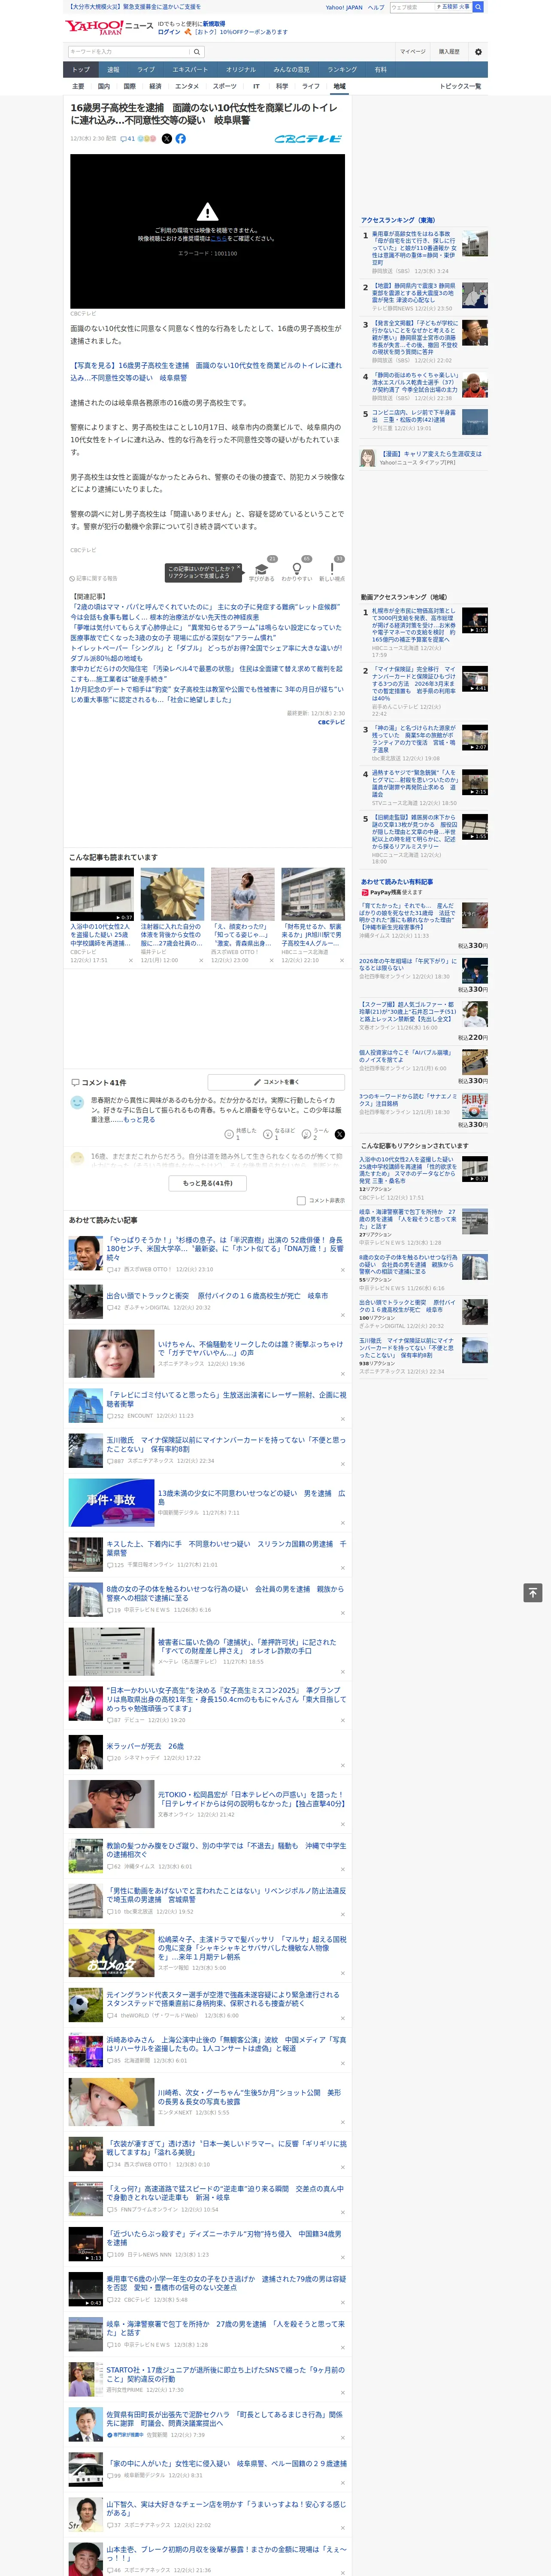
Task: Share article on X icon under headline
Action: (x=167, y=139)
